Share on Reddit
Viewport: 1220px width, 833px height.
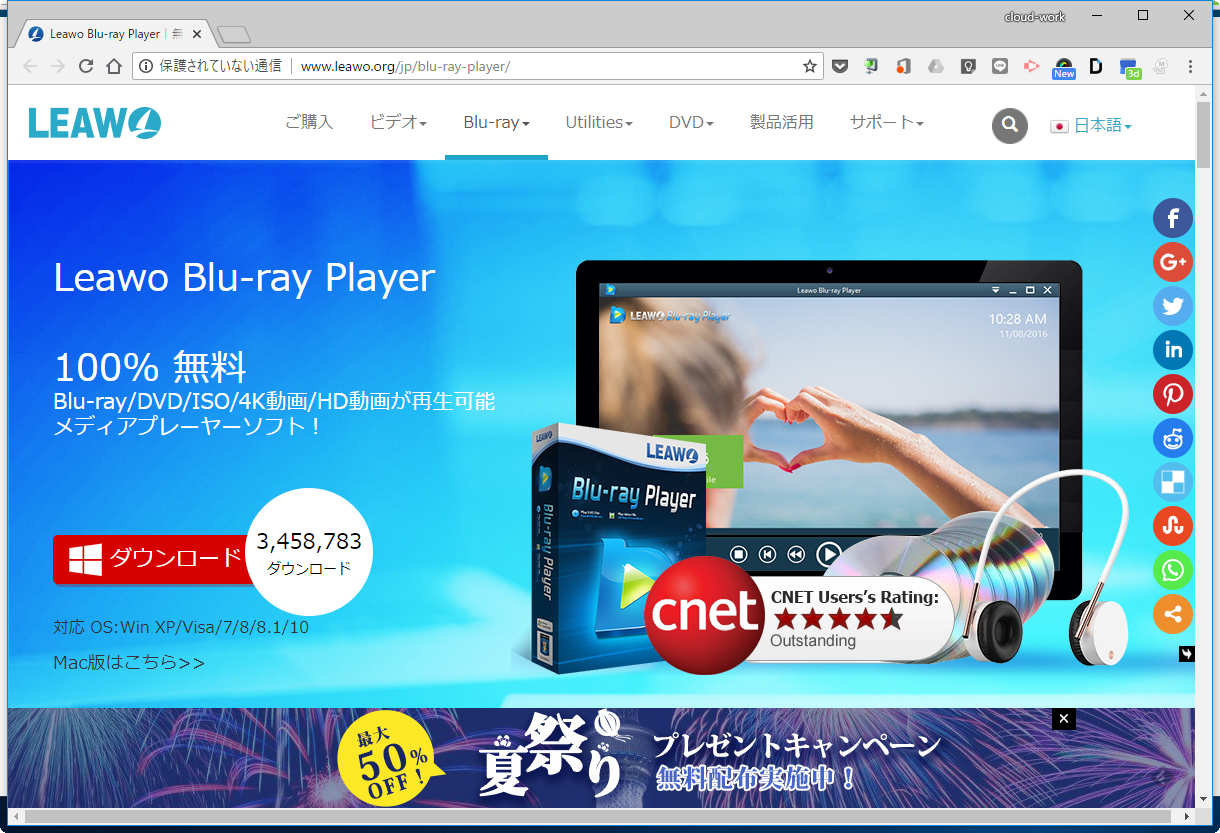click(x=1173, y=438)
